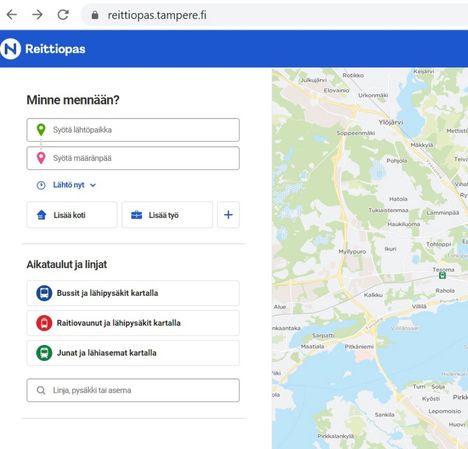The width and height of the screenshot is (468, 449).
Task: Click the browser back arrow
Action: coord(12,15)
